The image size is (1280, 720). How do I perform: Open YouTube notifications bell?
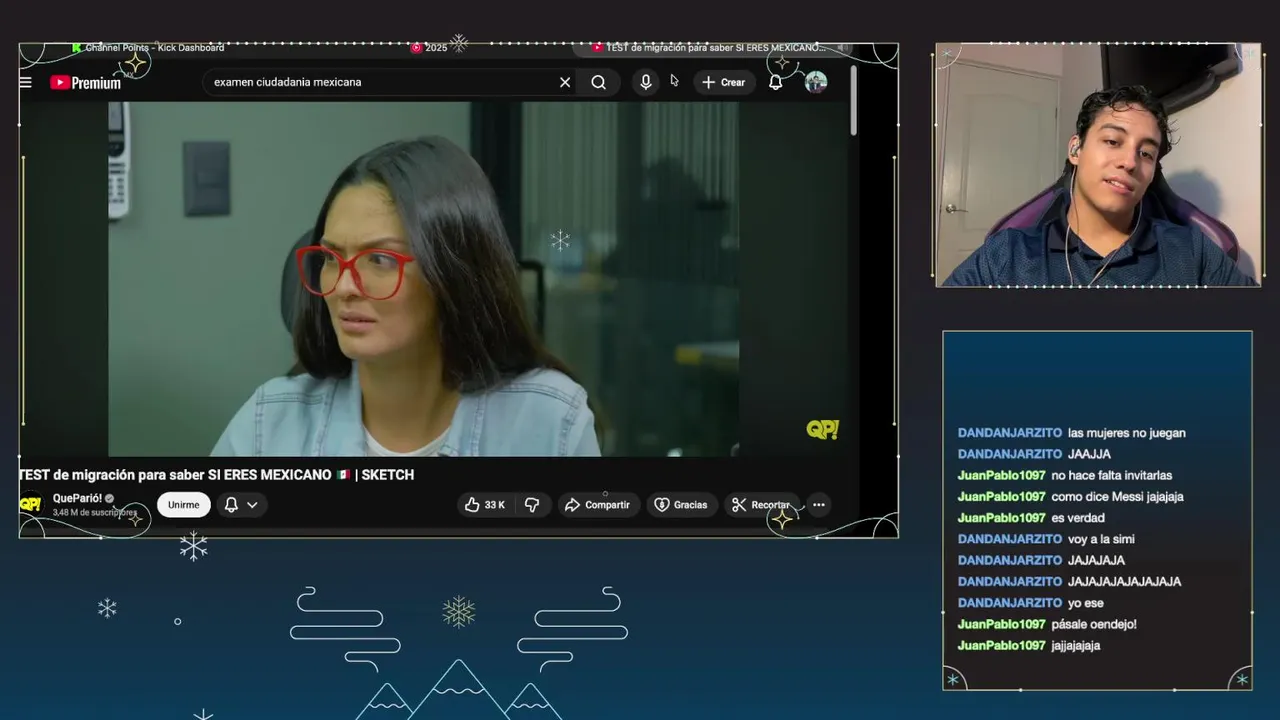coord(775,82)
